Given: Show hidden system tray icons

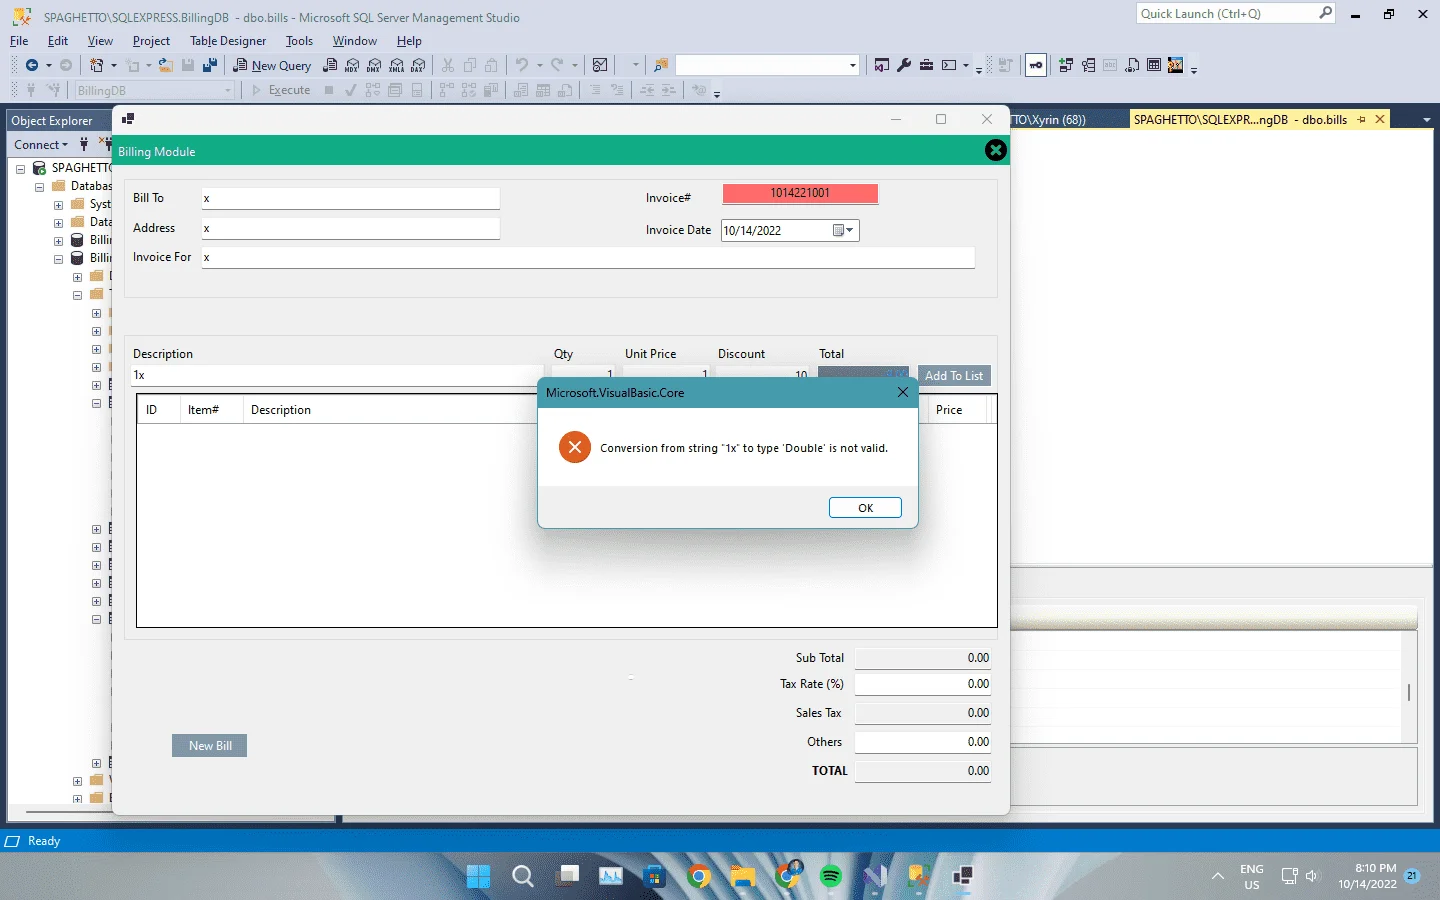Looking at the screenshot, I should (x=1218, y=877).
